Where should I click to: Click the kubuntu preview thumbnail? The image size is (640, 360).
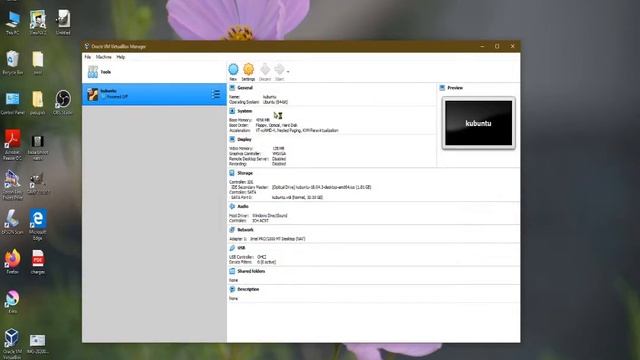pyautogui.click(x=478, y=123)
